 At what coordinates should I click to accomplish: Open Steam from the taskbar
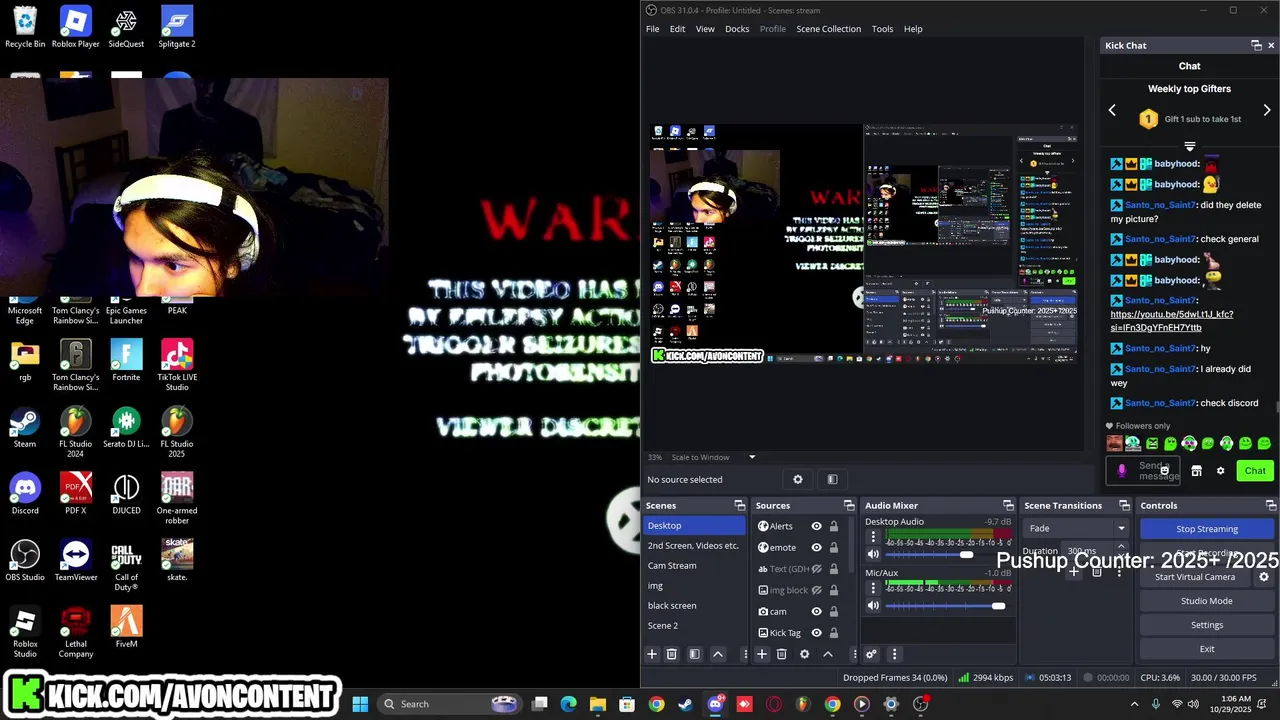click(685, 704)
